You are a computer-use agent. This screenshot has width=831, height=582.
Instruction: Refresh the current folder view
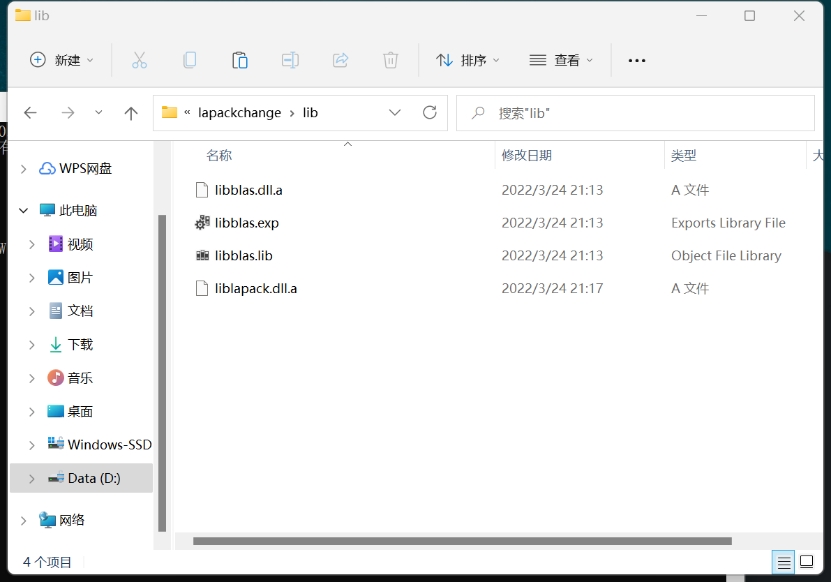430,113
